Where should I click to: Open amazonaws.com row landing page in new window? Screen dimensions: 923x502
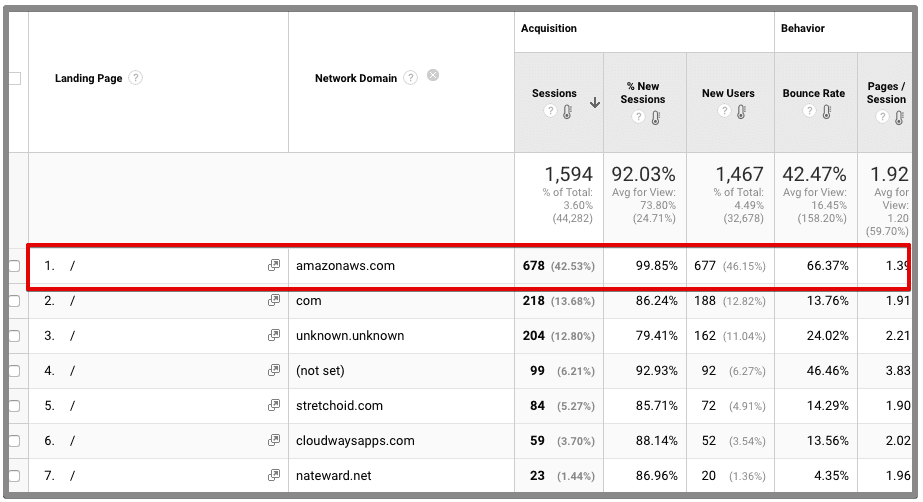pos(274,266)
